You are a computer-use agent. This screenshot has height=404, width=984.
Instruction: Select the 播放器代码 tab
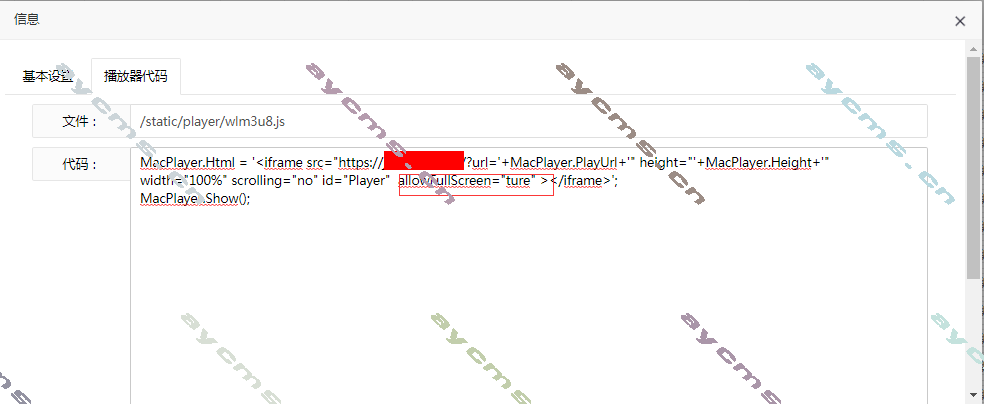136,77
